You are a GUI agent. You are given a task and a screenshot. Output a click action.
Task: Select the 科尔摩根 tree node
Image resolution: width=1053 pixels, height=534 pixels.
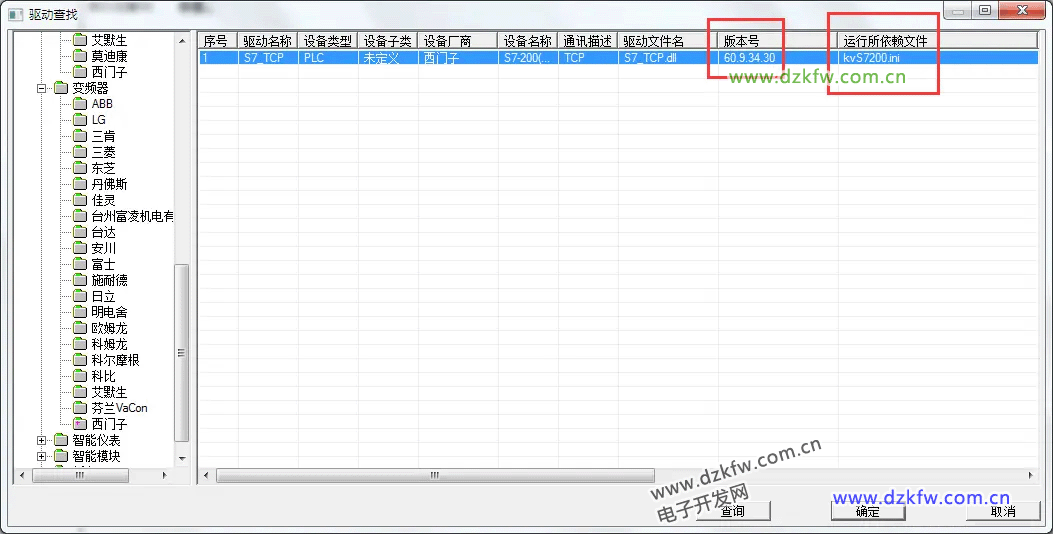point(116,360)
